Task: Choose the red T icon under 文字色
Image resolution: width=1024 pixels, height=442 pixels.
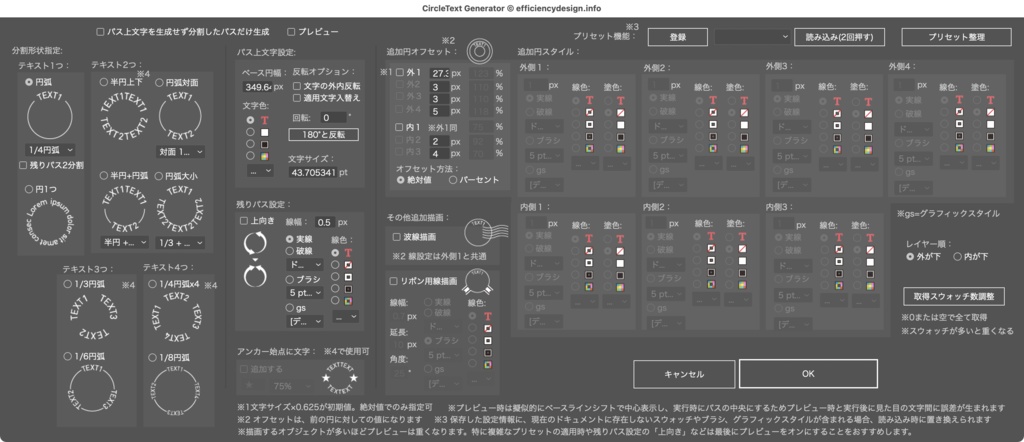Action: 264,120
